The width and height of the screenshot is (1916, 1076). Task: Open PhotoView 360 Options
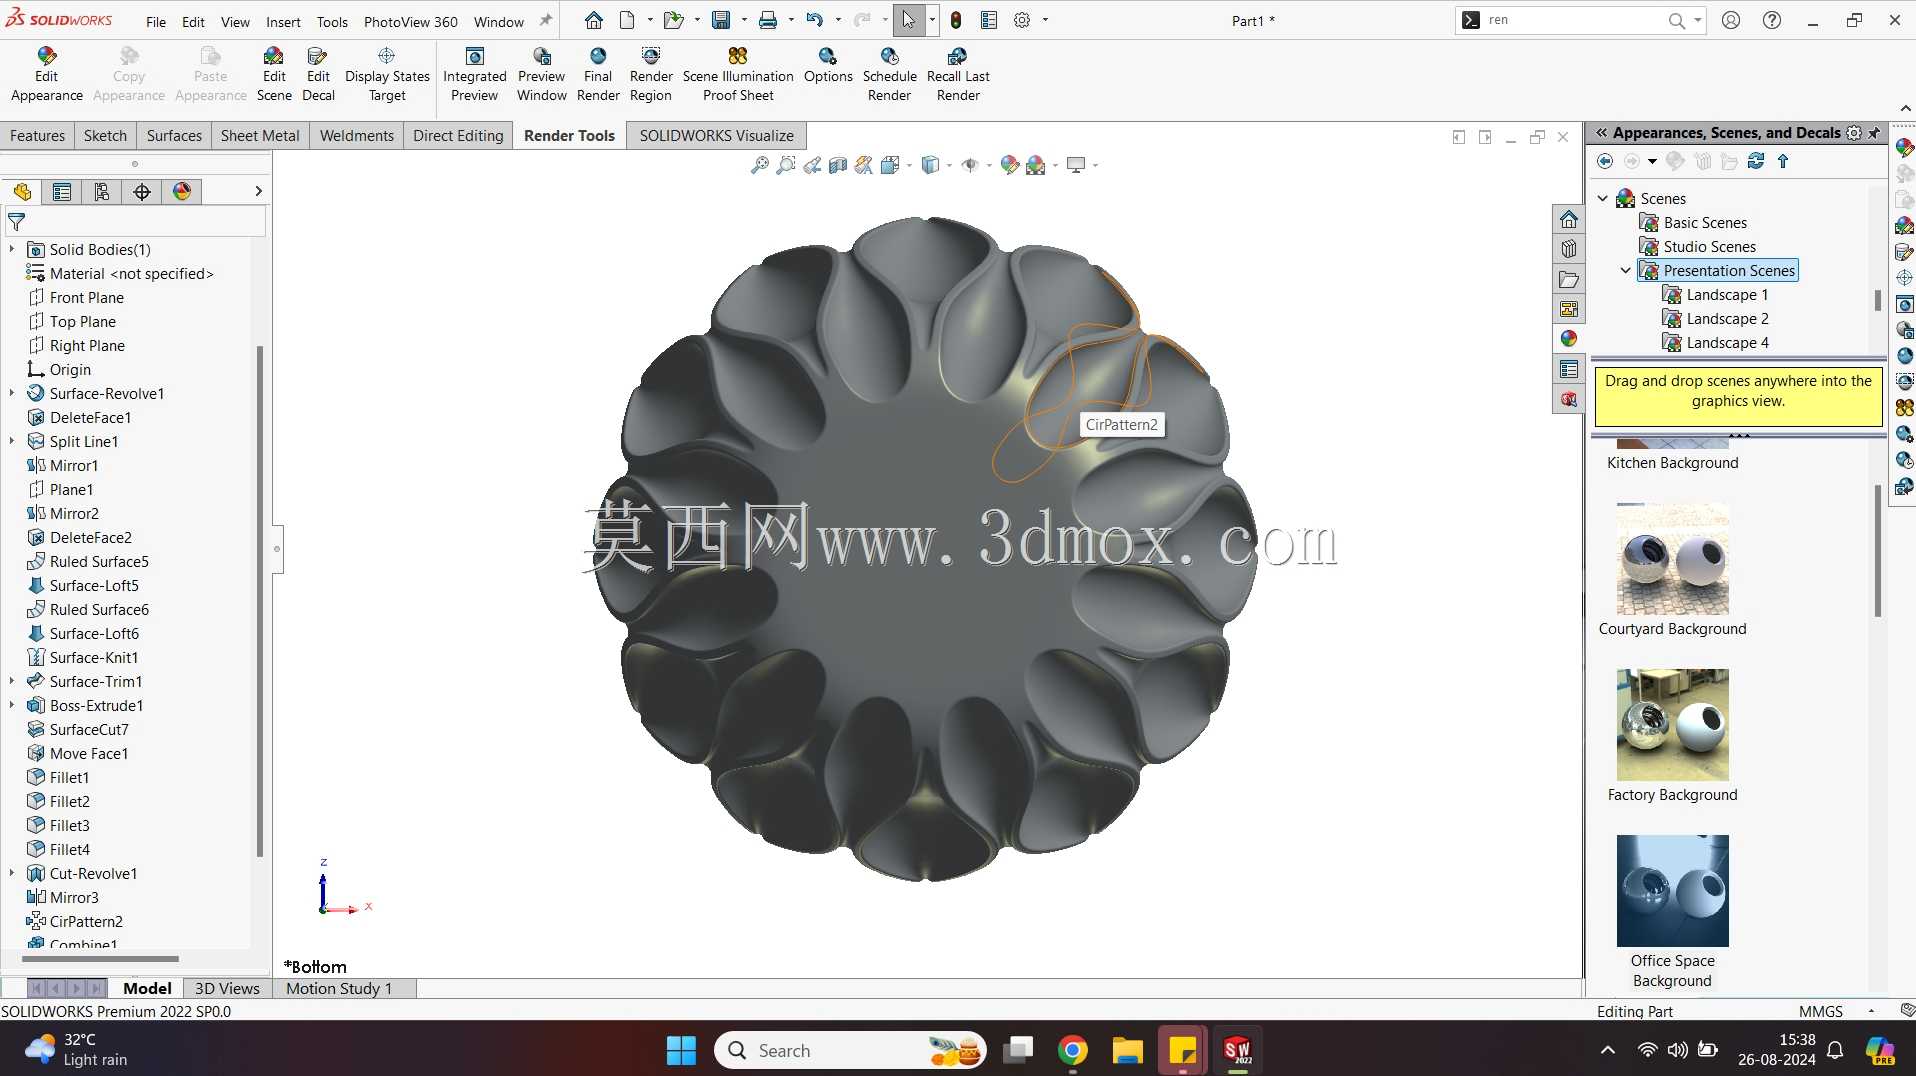coord(828,65)
